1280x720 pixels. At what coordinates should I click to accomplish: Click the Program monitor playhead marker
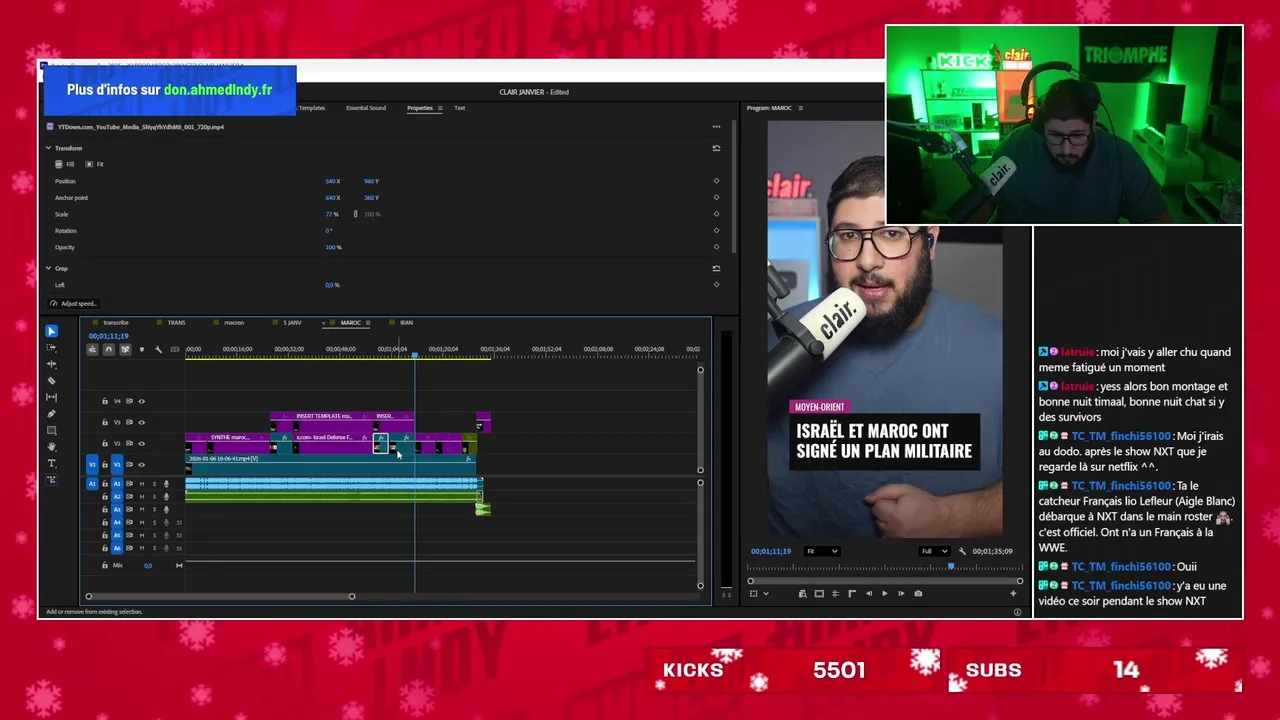coord(951,566)
